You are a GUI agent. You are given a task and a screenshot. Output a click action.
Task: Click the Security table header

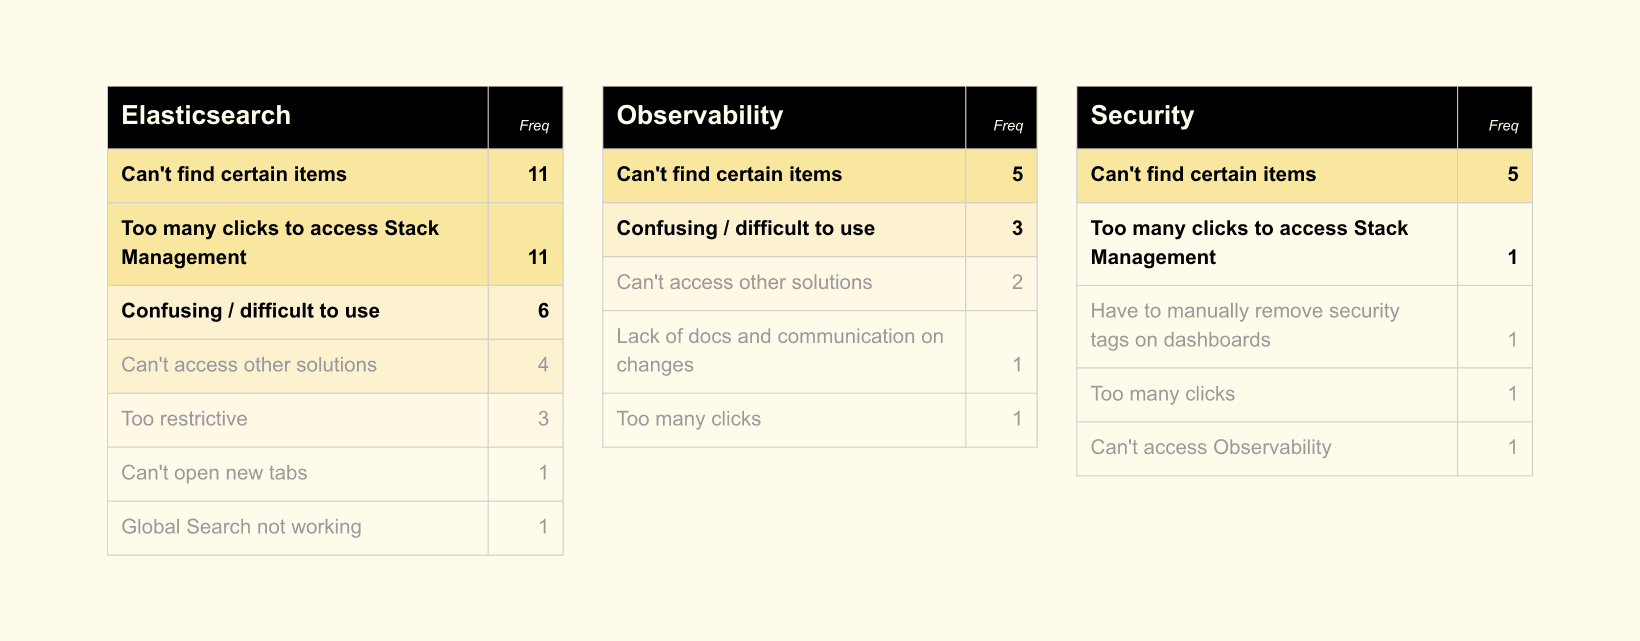pos(1142,116)
